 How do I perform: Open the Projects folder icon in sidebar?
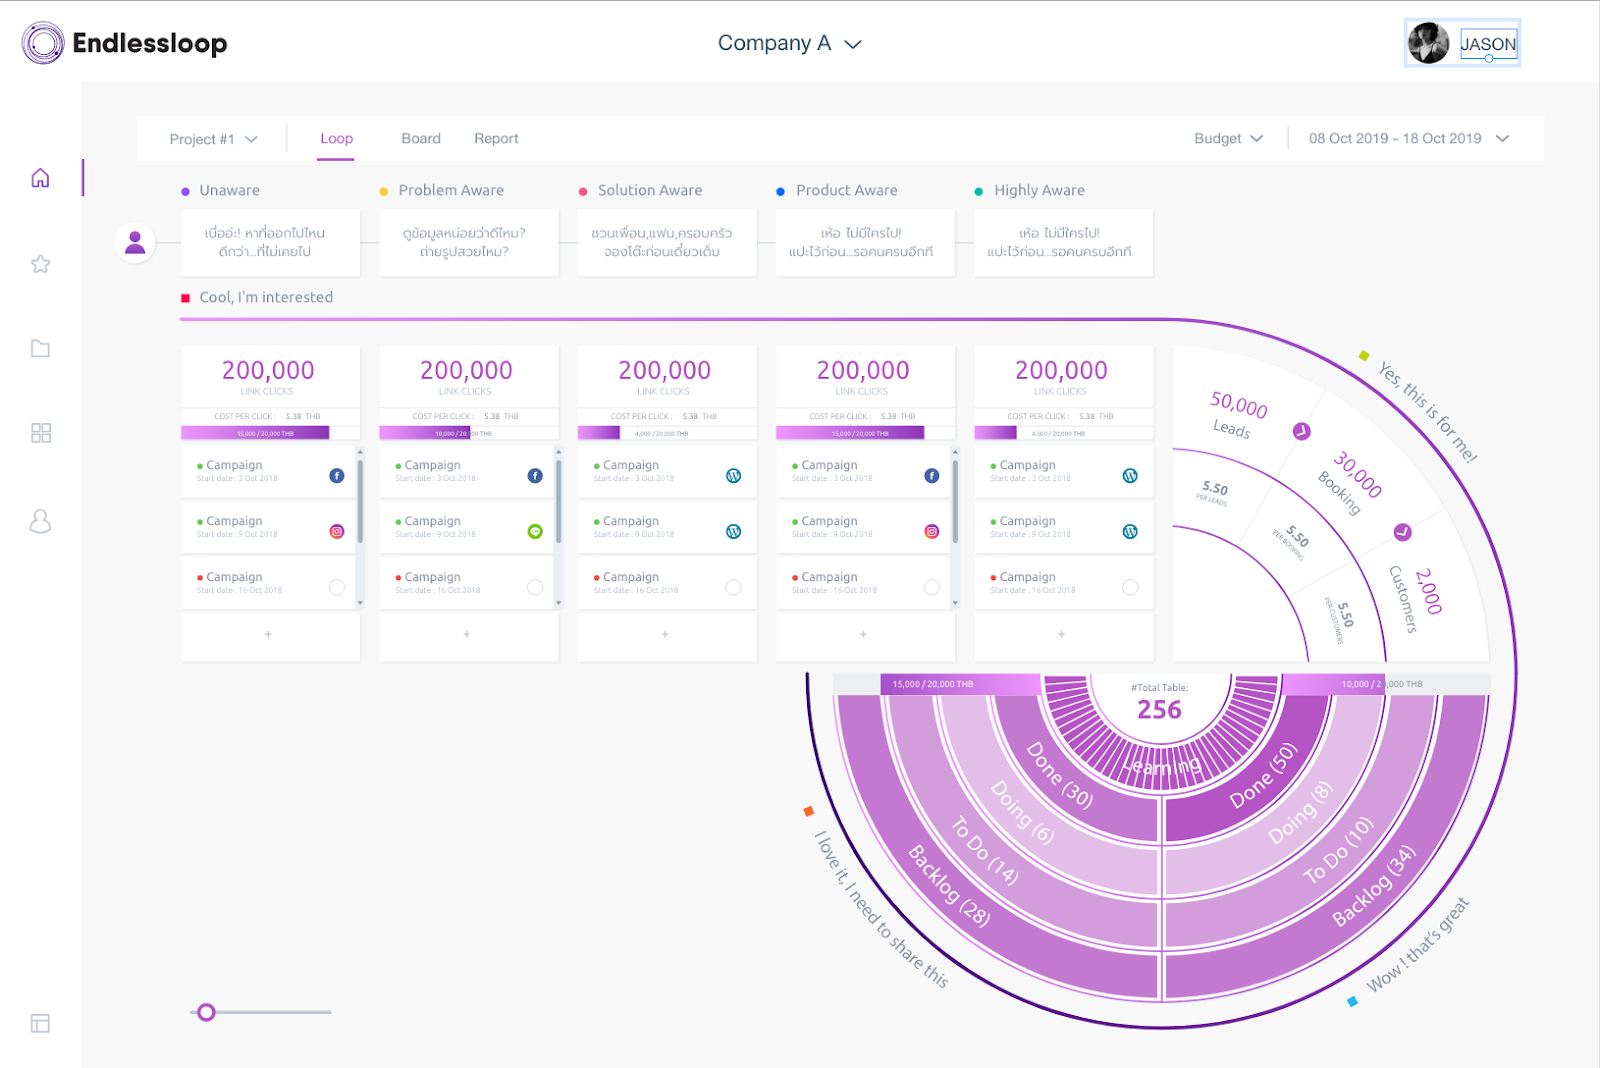[x=40, y=348]
